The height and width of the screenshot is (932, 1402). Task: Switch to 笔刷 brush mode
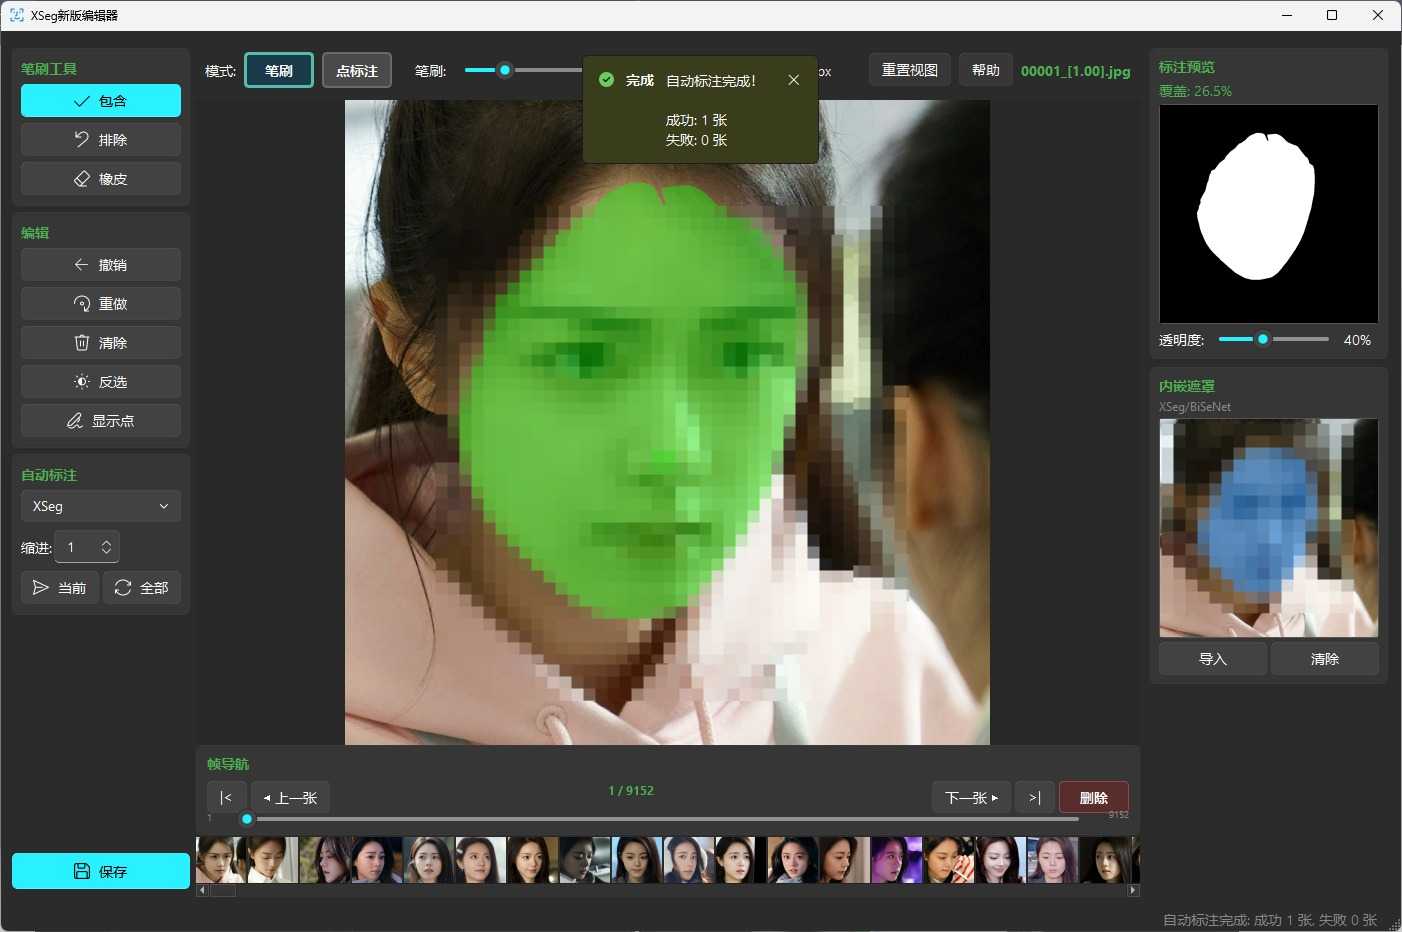[x=279, y=71]
